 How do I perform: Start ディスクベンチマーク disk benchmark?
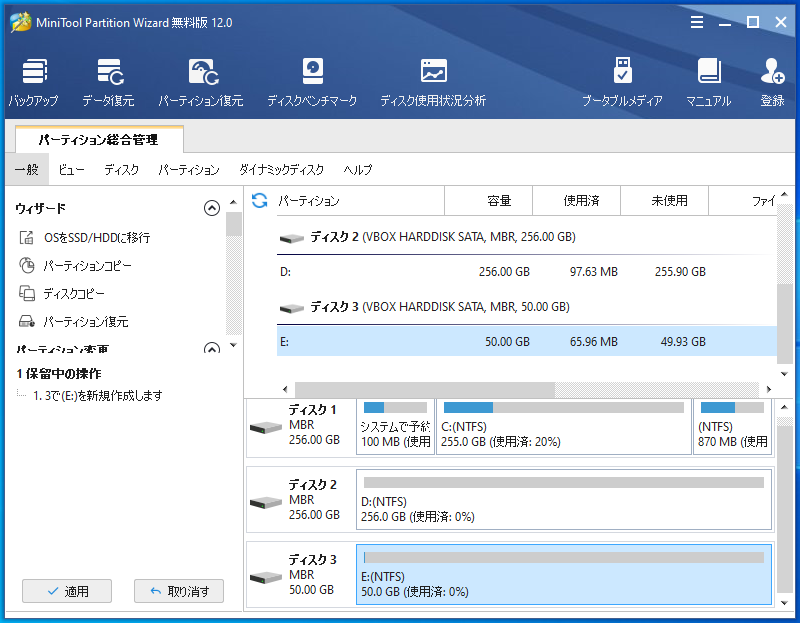[312, 83]
